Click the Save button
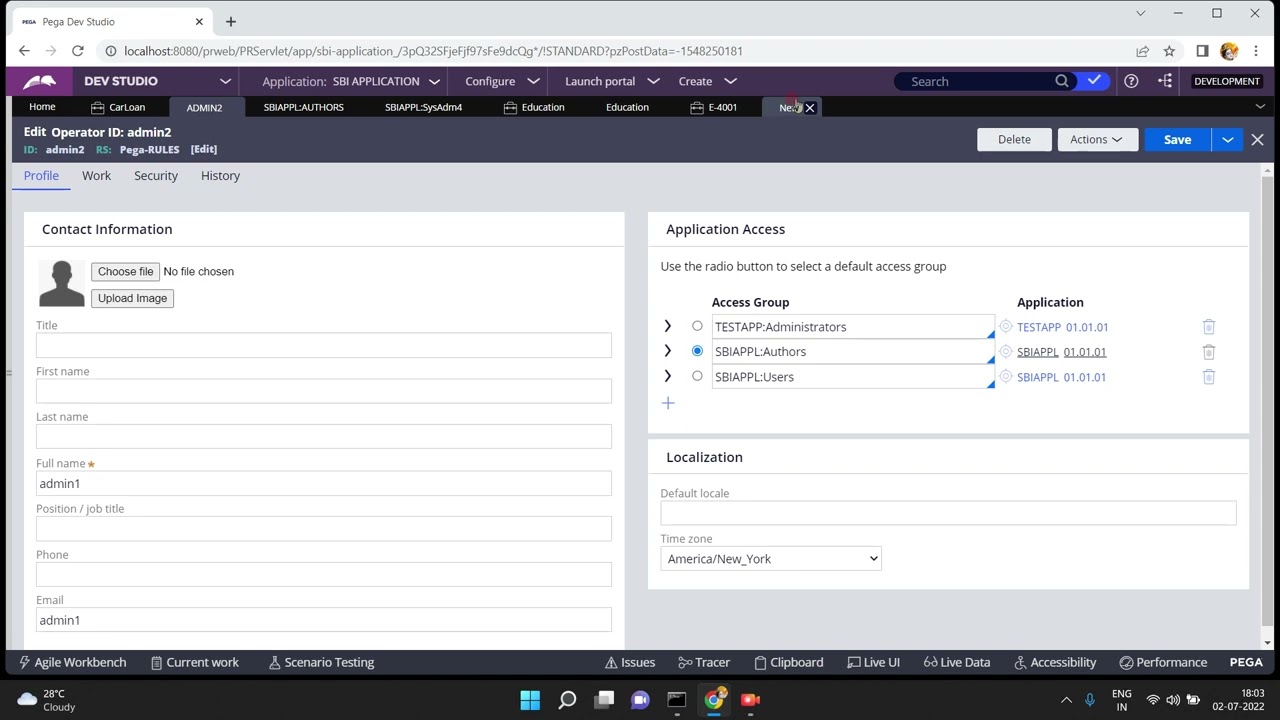This screenshot has width=1280, height=720. 1177,139
